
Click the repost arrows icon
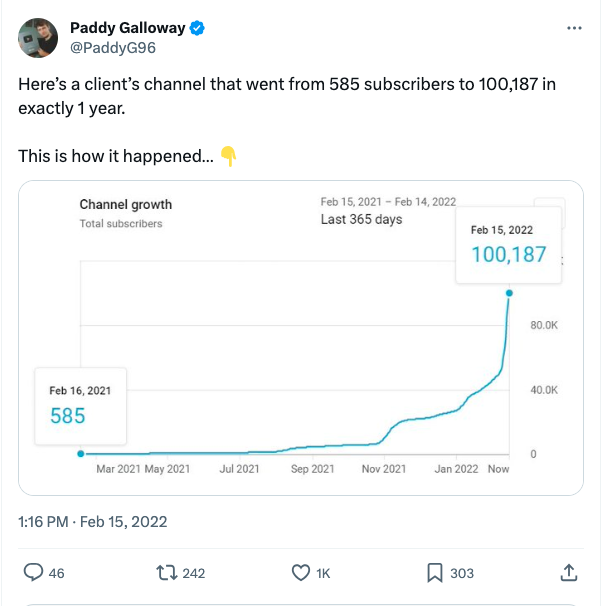(x=167, y=573)
